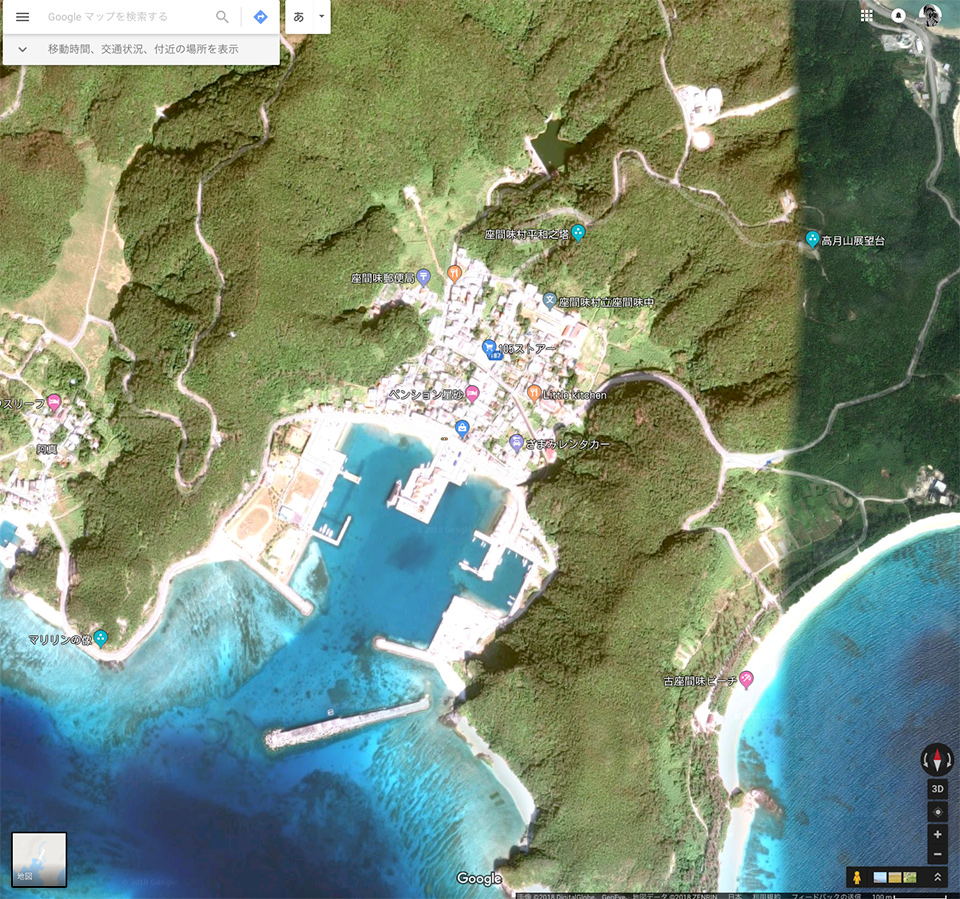960x899 pixels.
Task: Click the 座間味村平和之塔 label
Action: [x=527, y=235]
